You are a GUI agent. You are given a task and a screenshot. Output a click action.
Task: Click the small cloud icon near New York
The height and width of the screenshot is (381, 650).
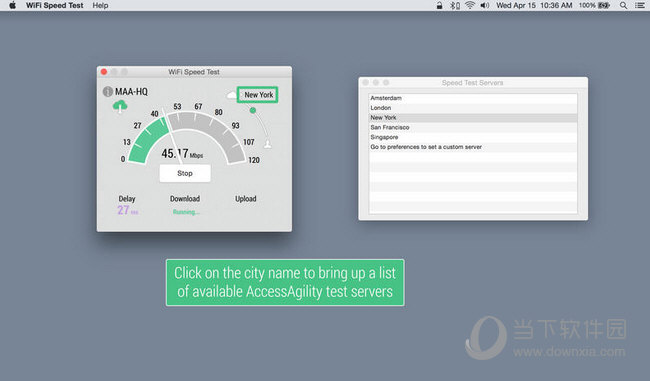pyautogui.click(x=231, y=95)
